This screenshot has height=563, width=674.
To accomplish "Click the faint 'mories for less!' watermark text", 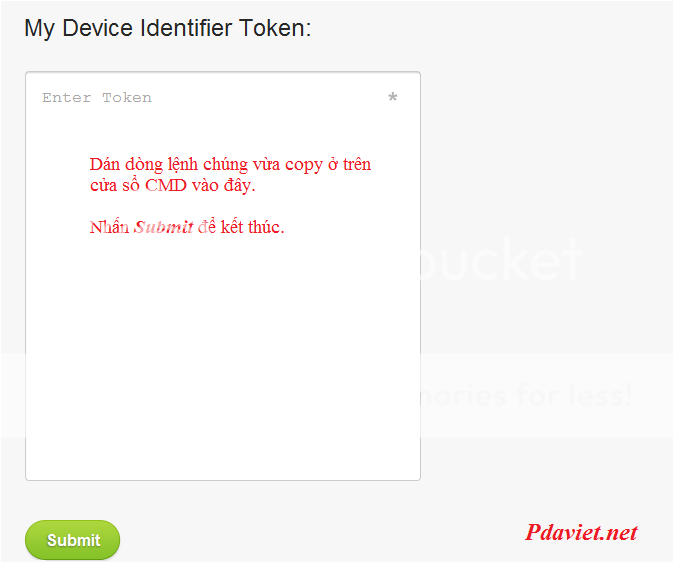I will [x=524, y=395].
